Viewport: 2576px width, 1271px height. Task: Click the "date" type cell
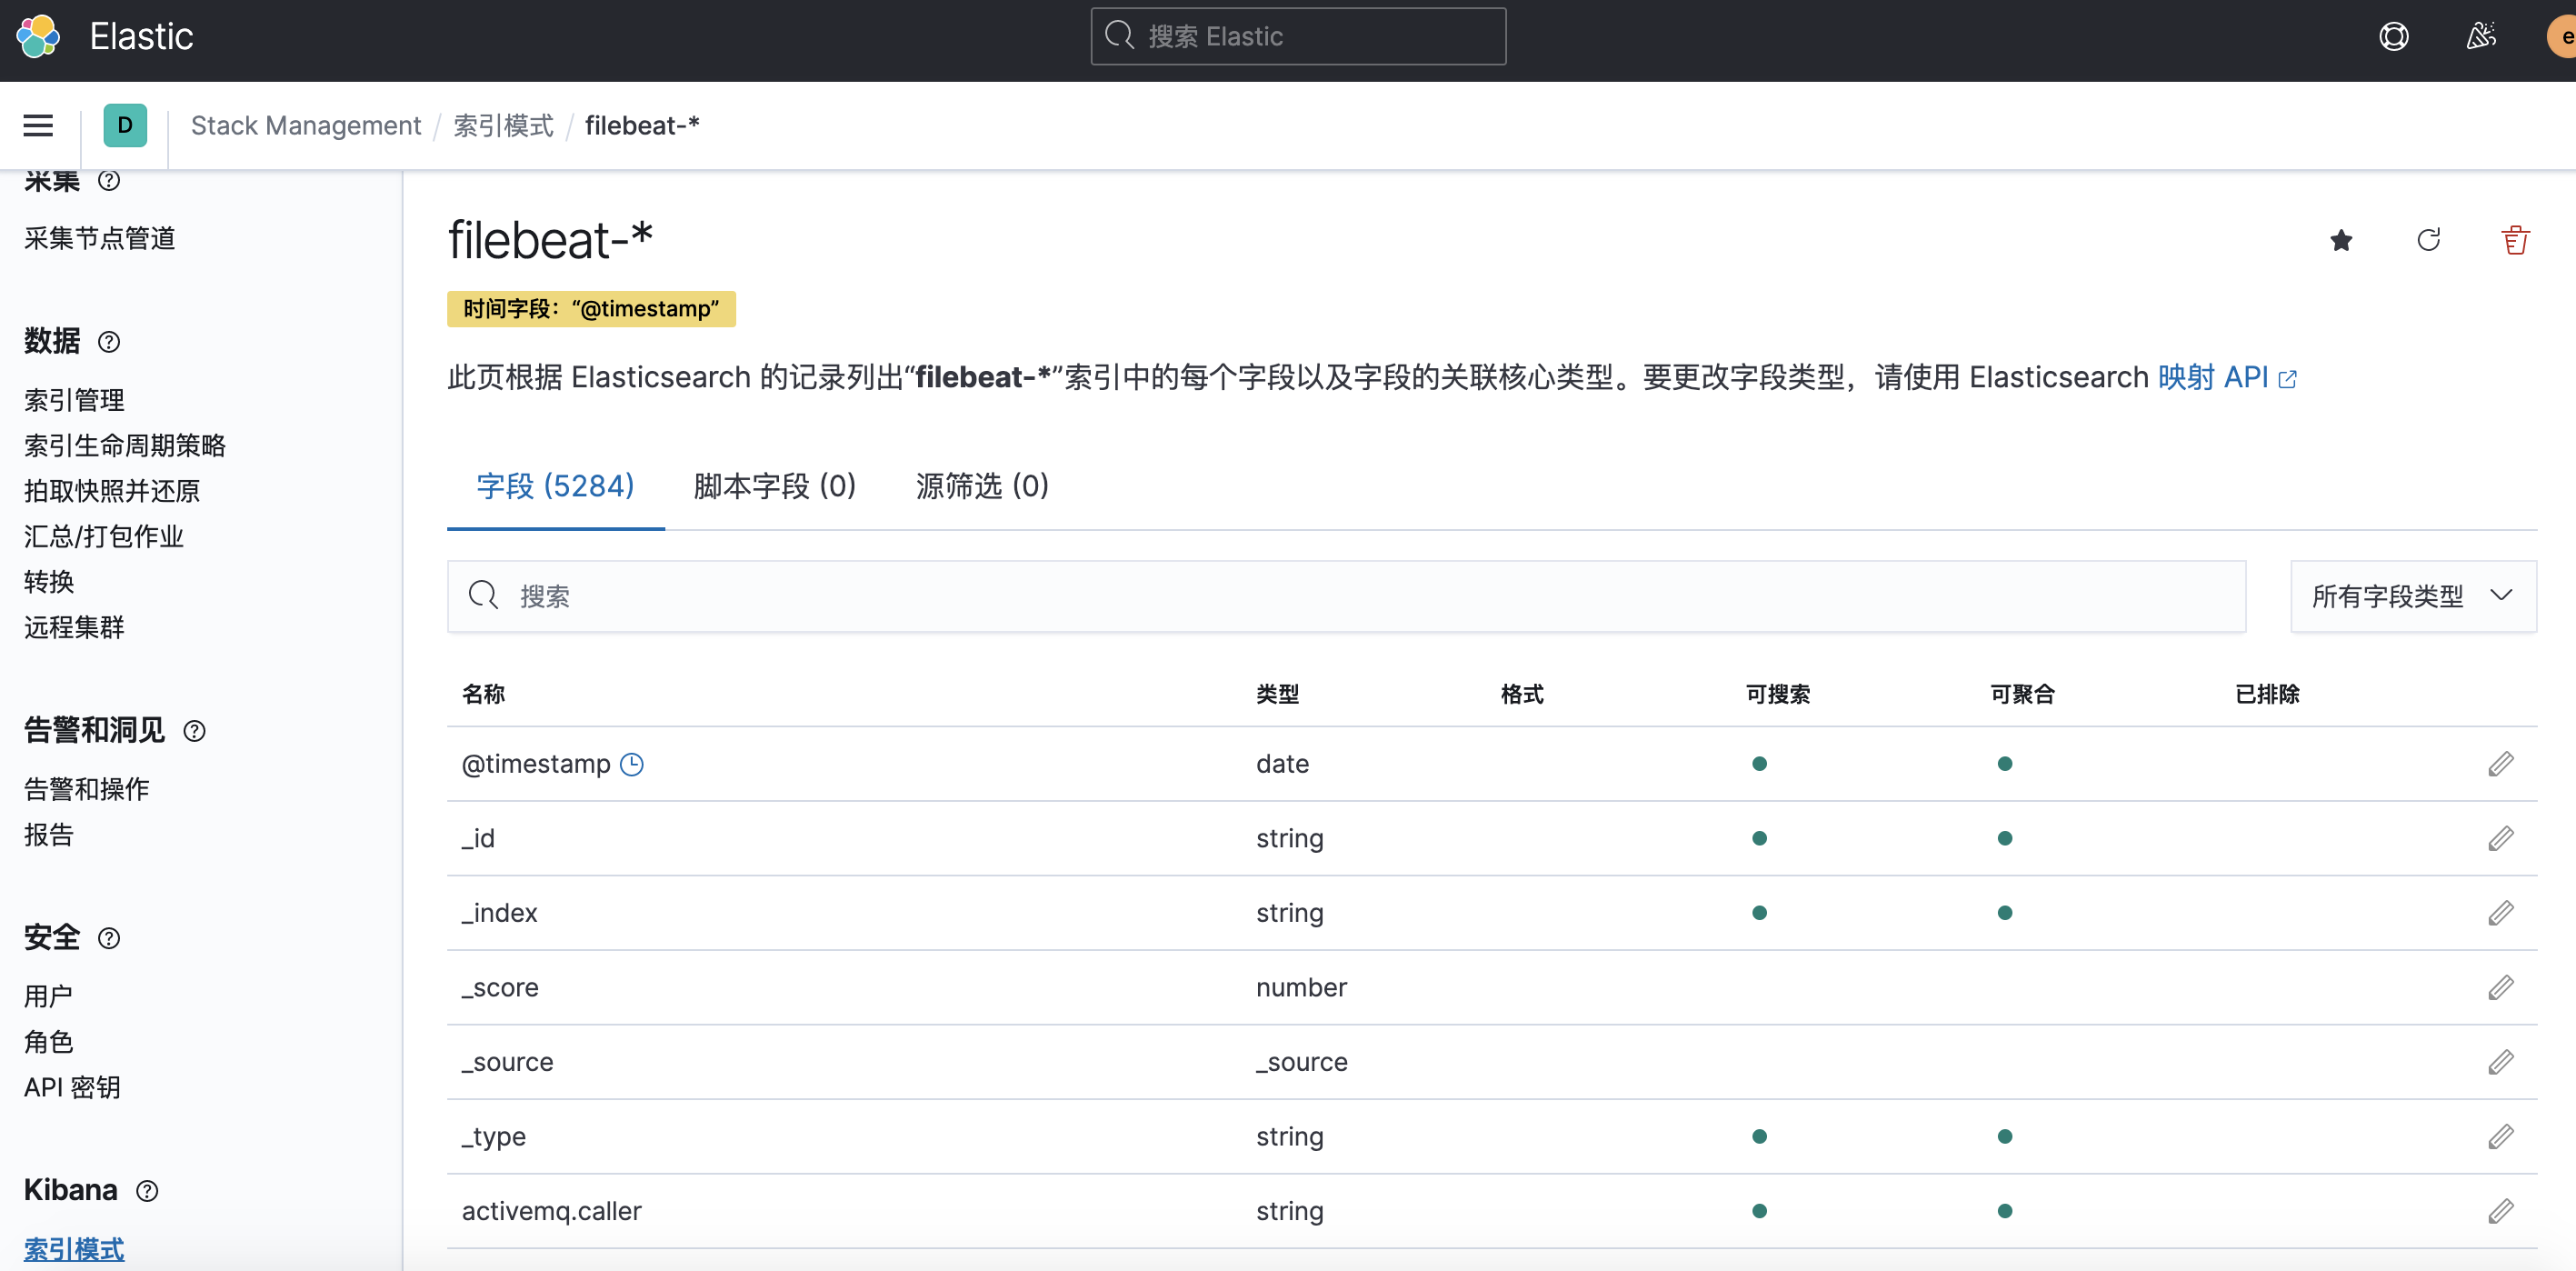click(x=1282, y=764)
